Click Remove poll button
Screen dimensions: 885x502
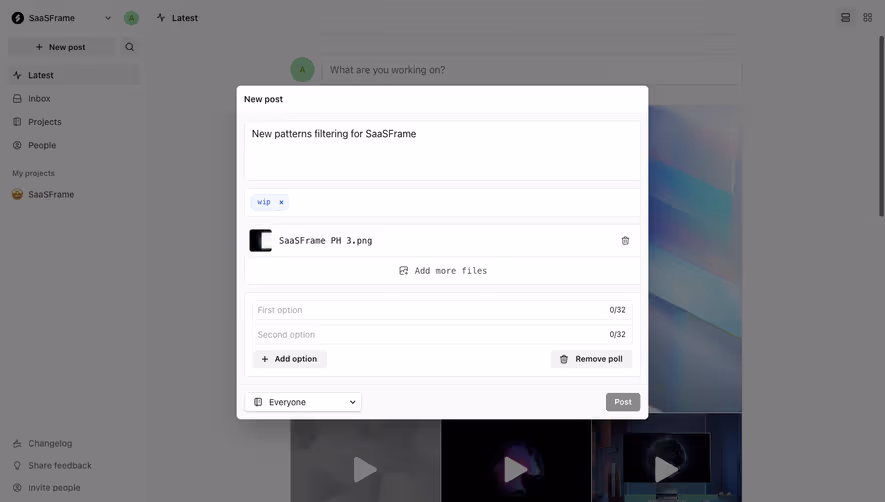591,359
